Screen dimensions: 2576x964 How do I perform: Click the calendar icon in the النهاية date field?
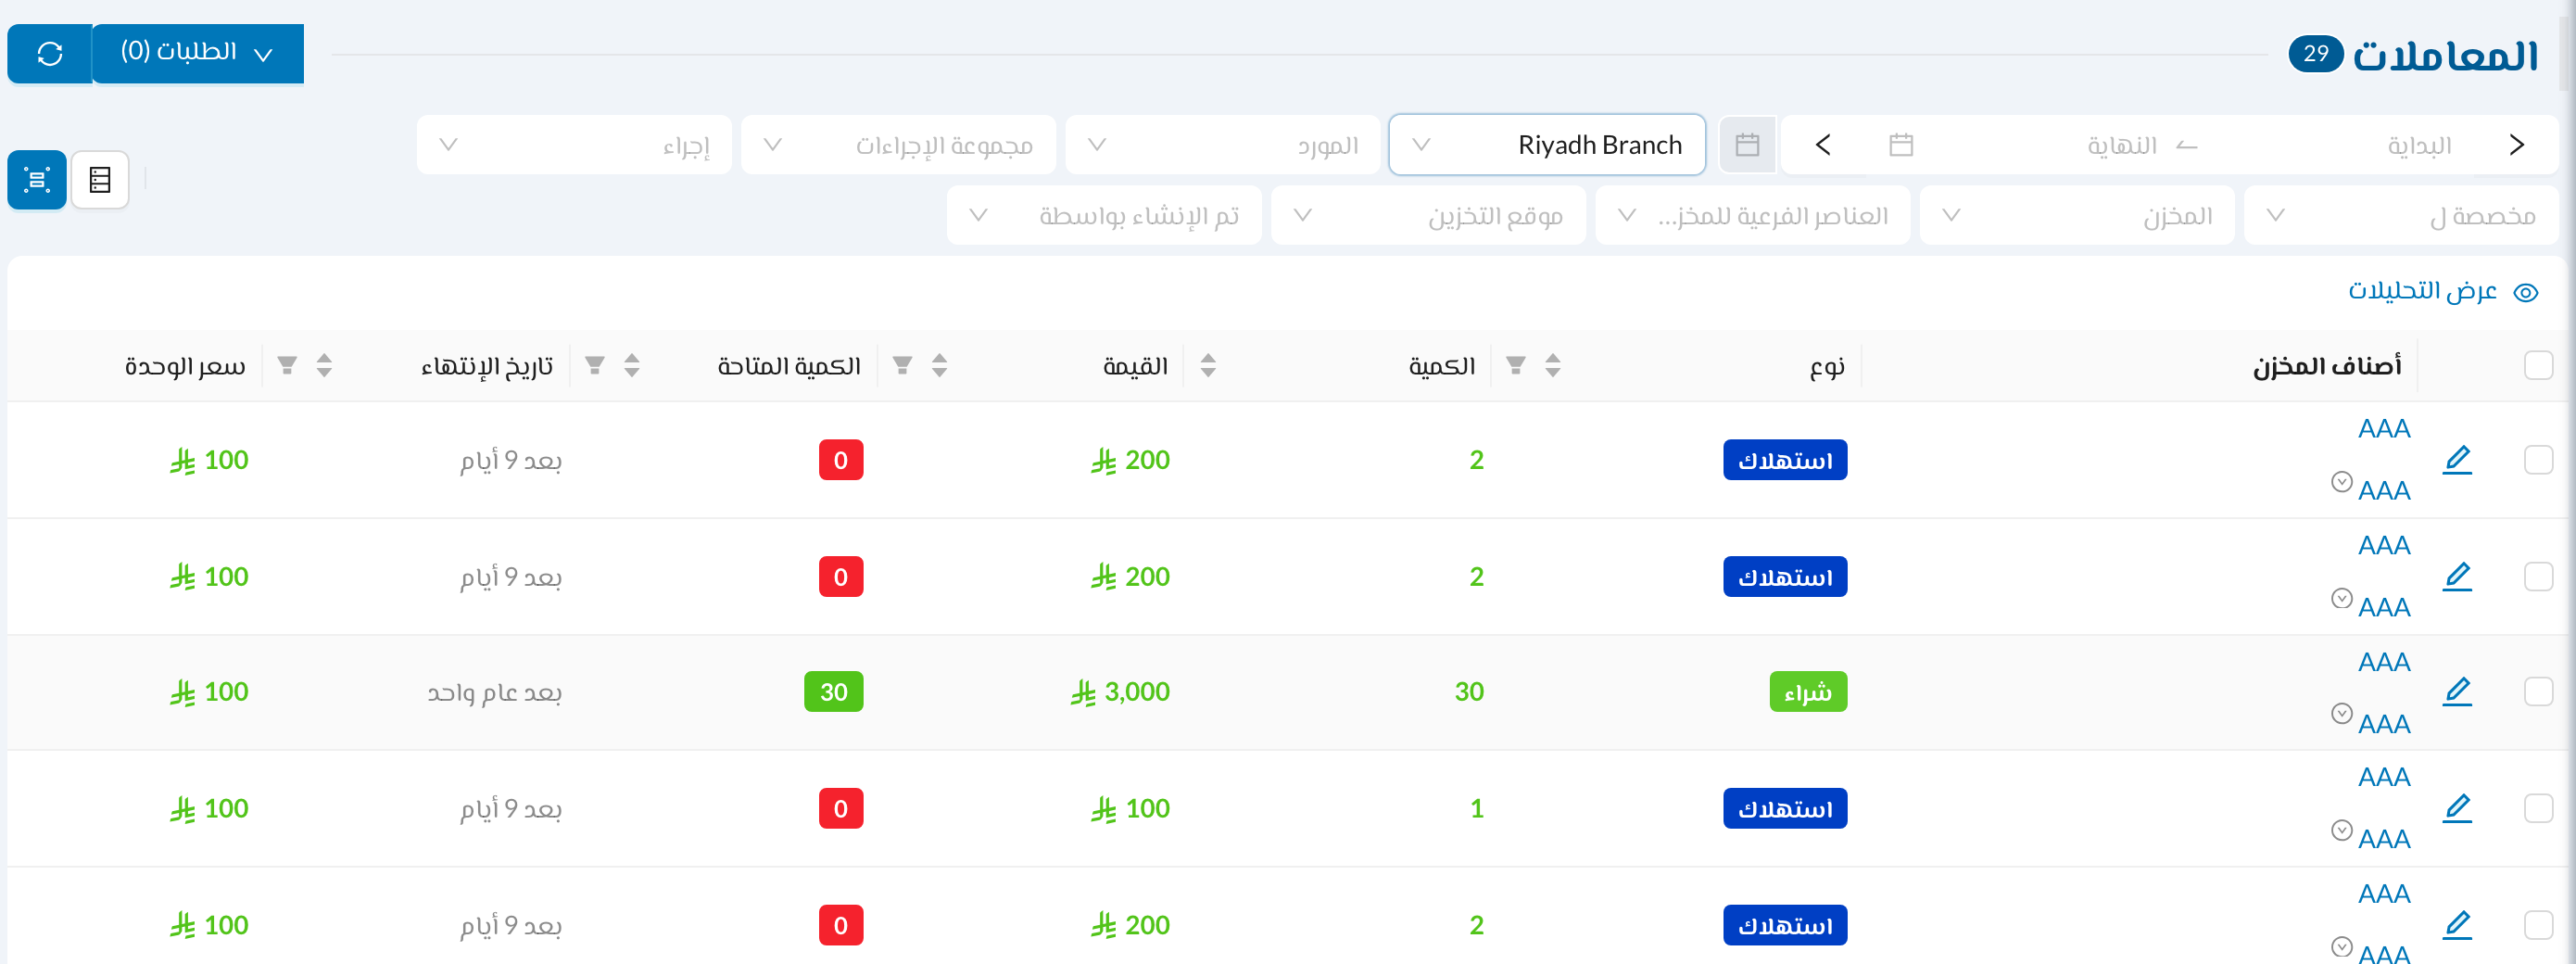pos(1901,145)
